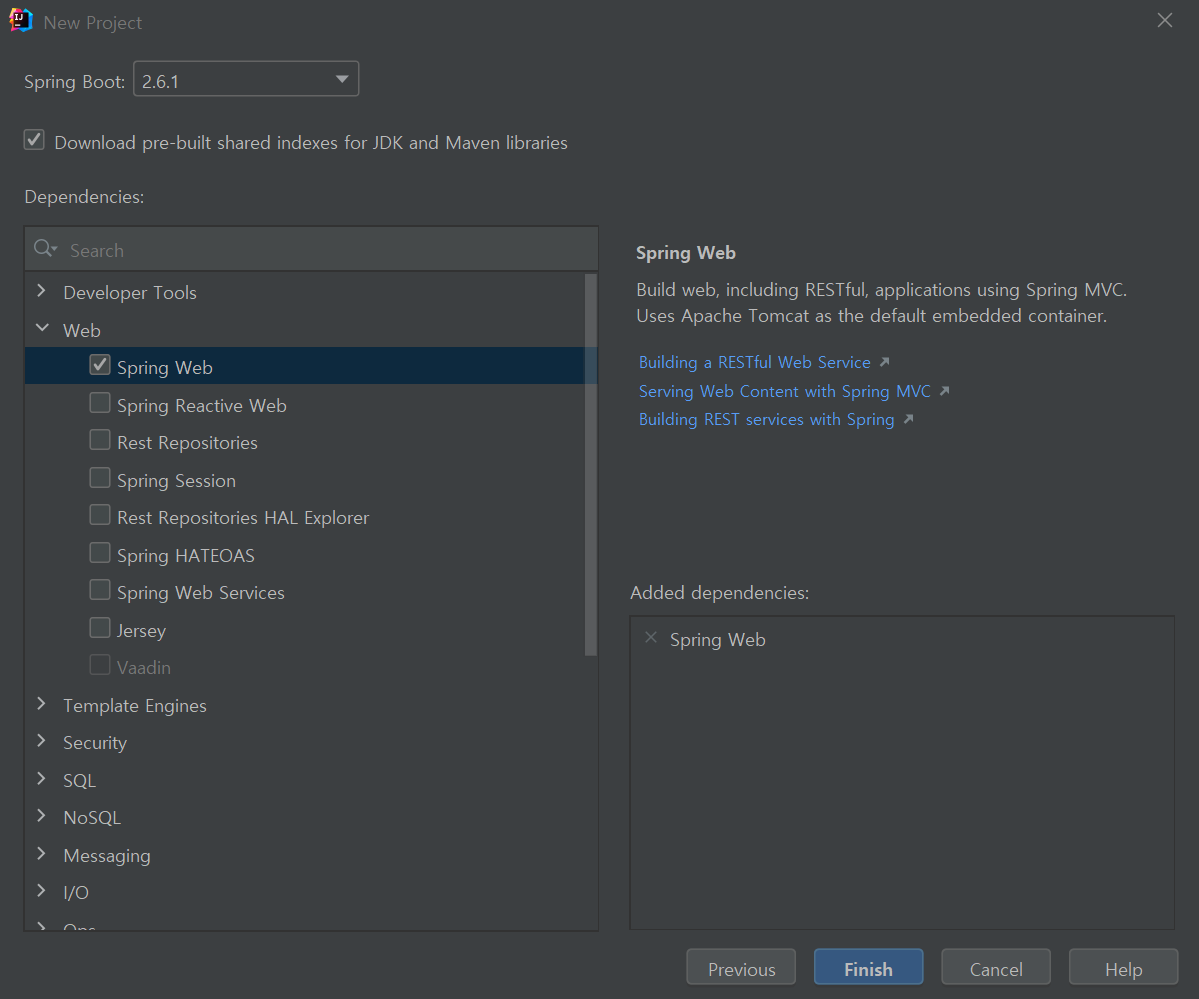The height and width of the screenshot is (999, 1199).
Task: Click the Help button
Action: click(1123, 968)
